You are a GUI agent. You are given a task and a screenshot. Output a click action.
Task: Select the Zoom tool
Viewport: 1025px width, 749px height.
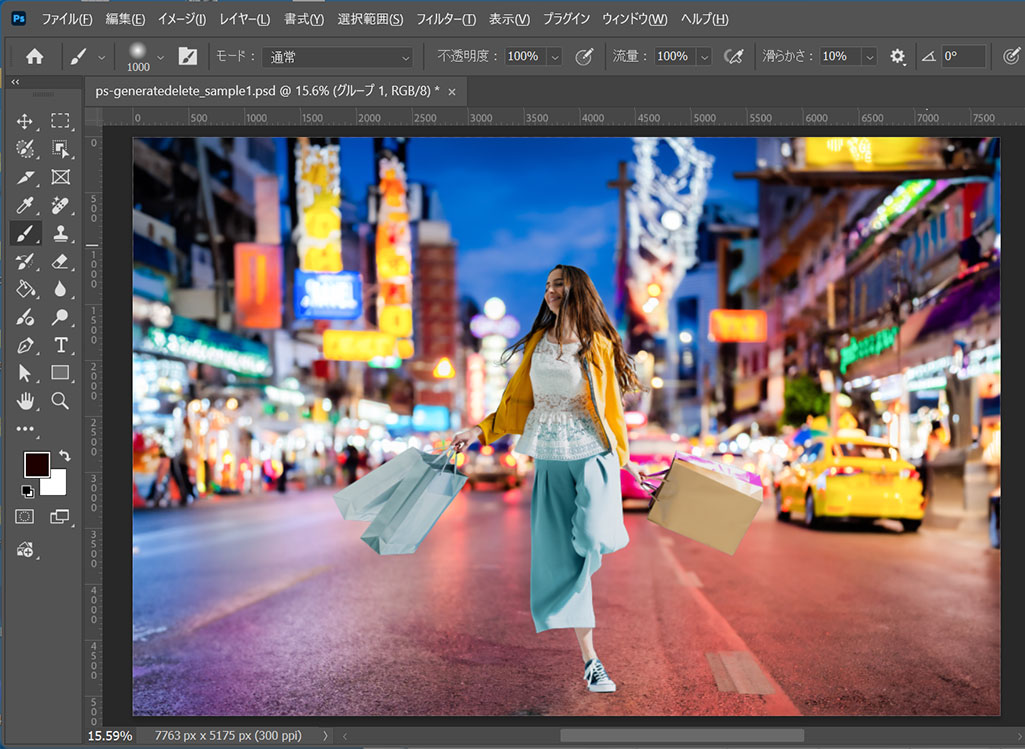(60, 401)
